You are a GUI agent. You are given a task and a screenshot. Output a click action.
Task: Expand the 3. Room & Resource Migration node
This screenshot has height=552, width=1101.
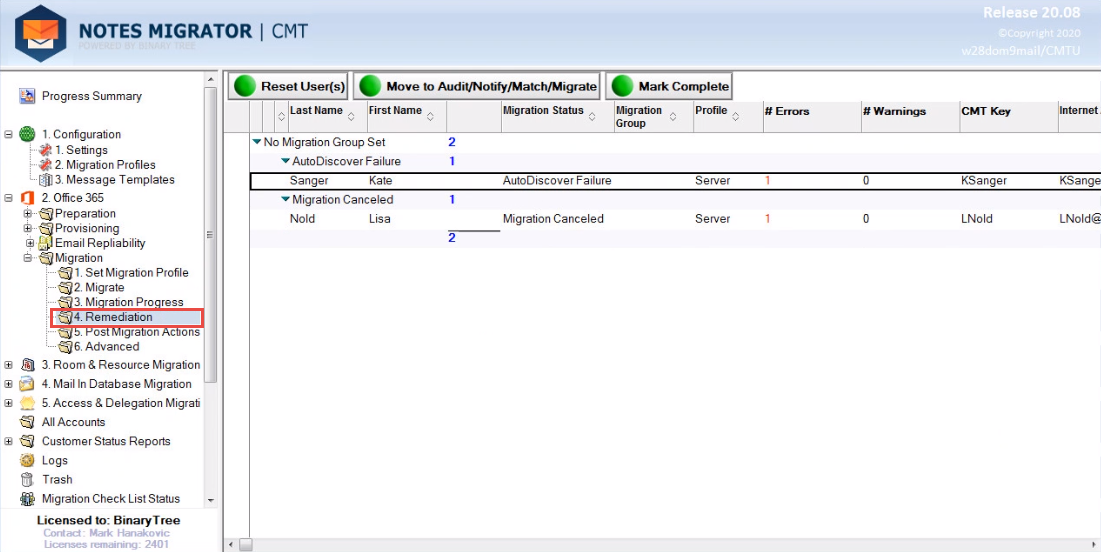pyautogui.click(x=8, y=365)
